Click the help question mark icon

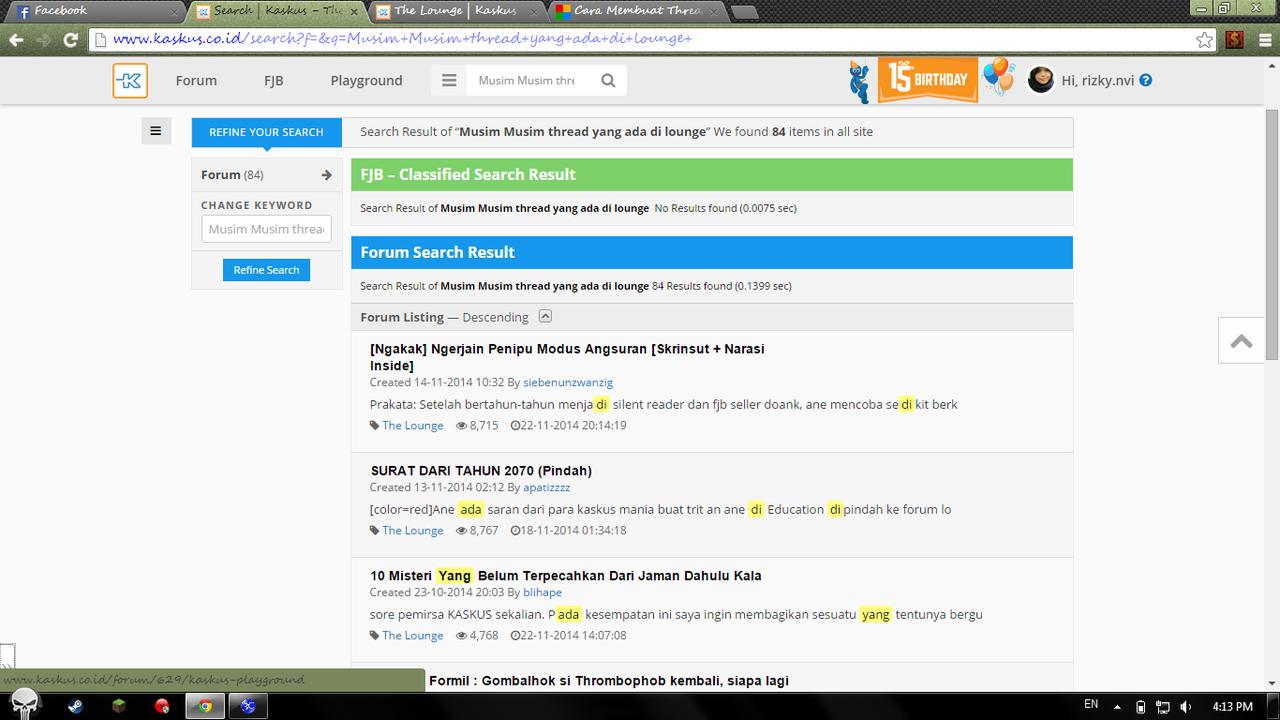[1146, 80]
